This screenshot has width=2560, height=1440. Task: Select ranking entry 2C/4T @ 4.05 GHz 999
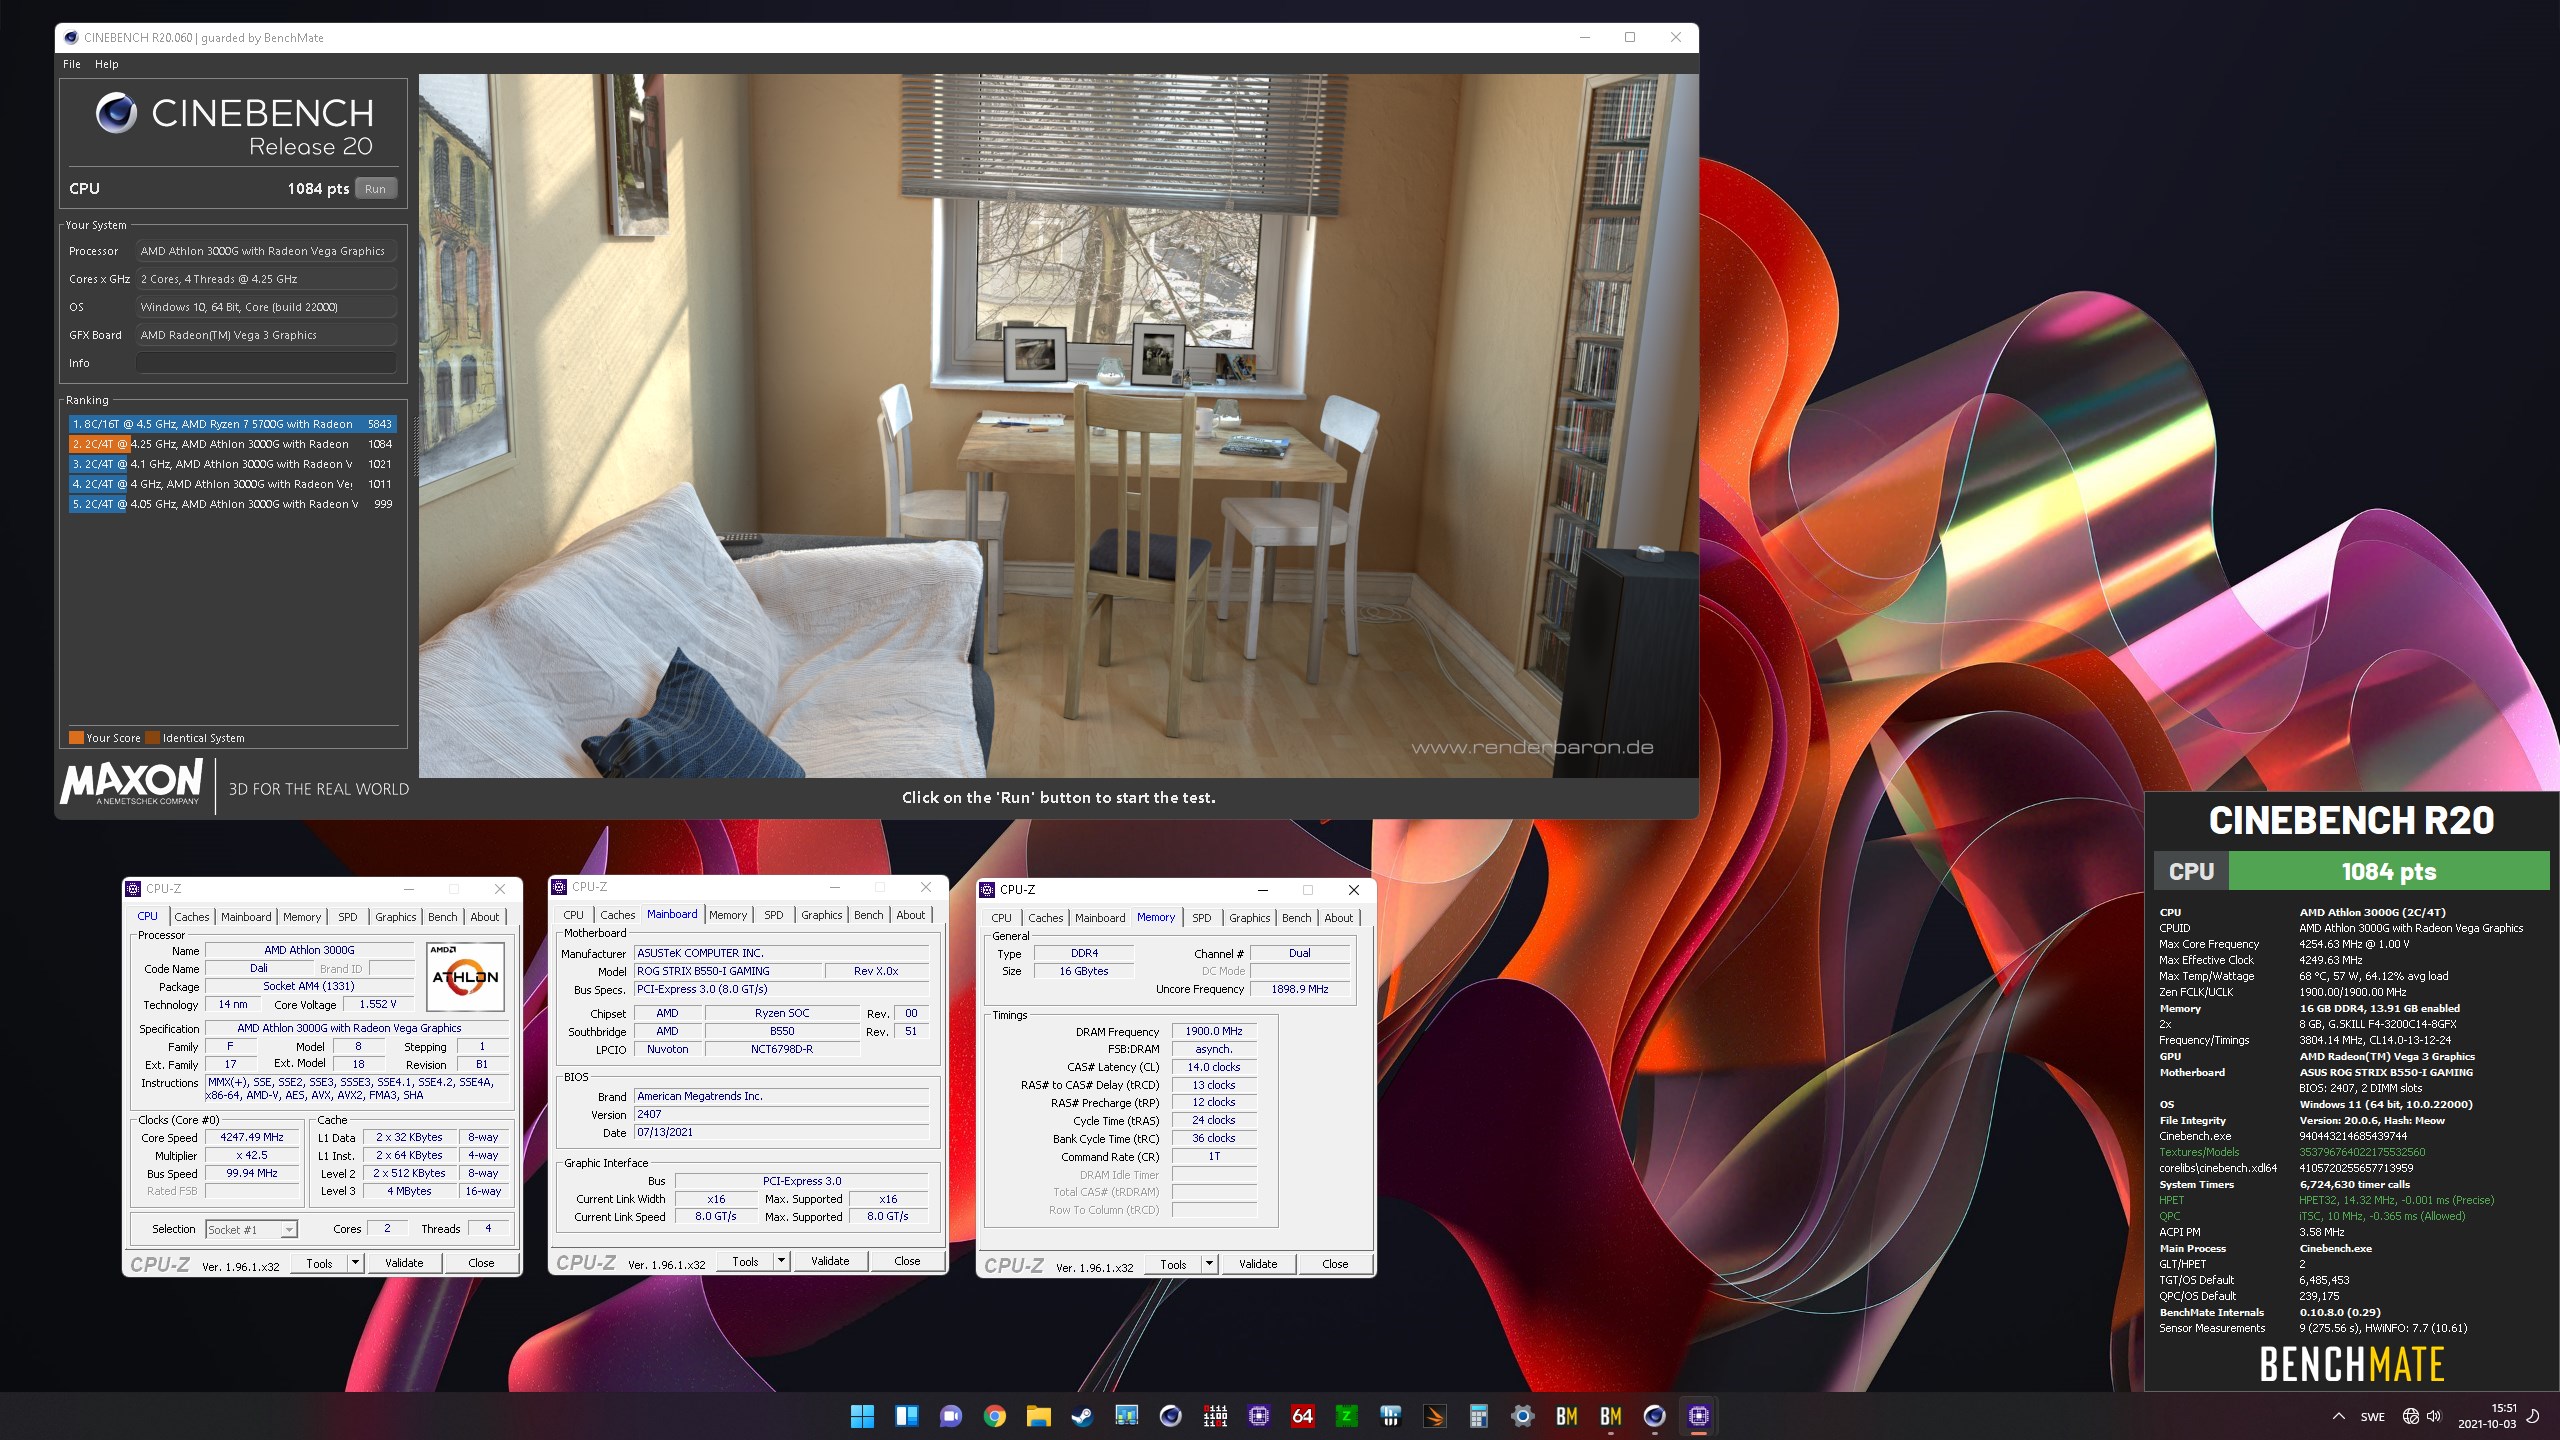232,504
